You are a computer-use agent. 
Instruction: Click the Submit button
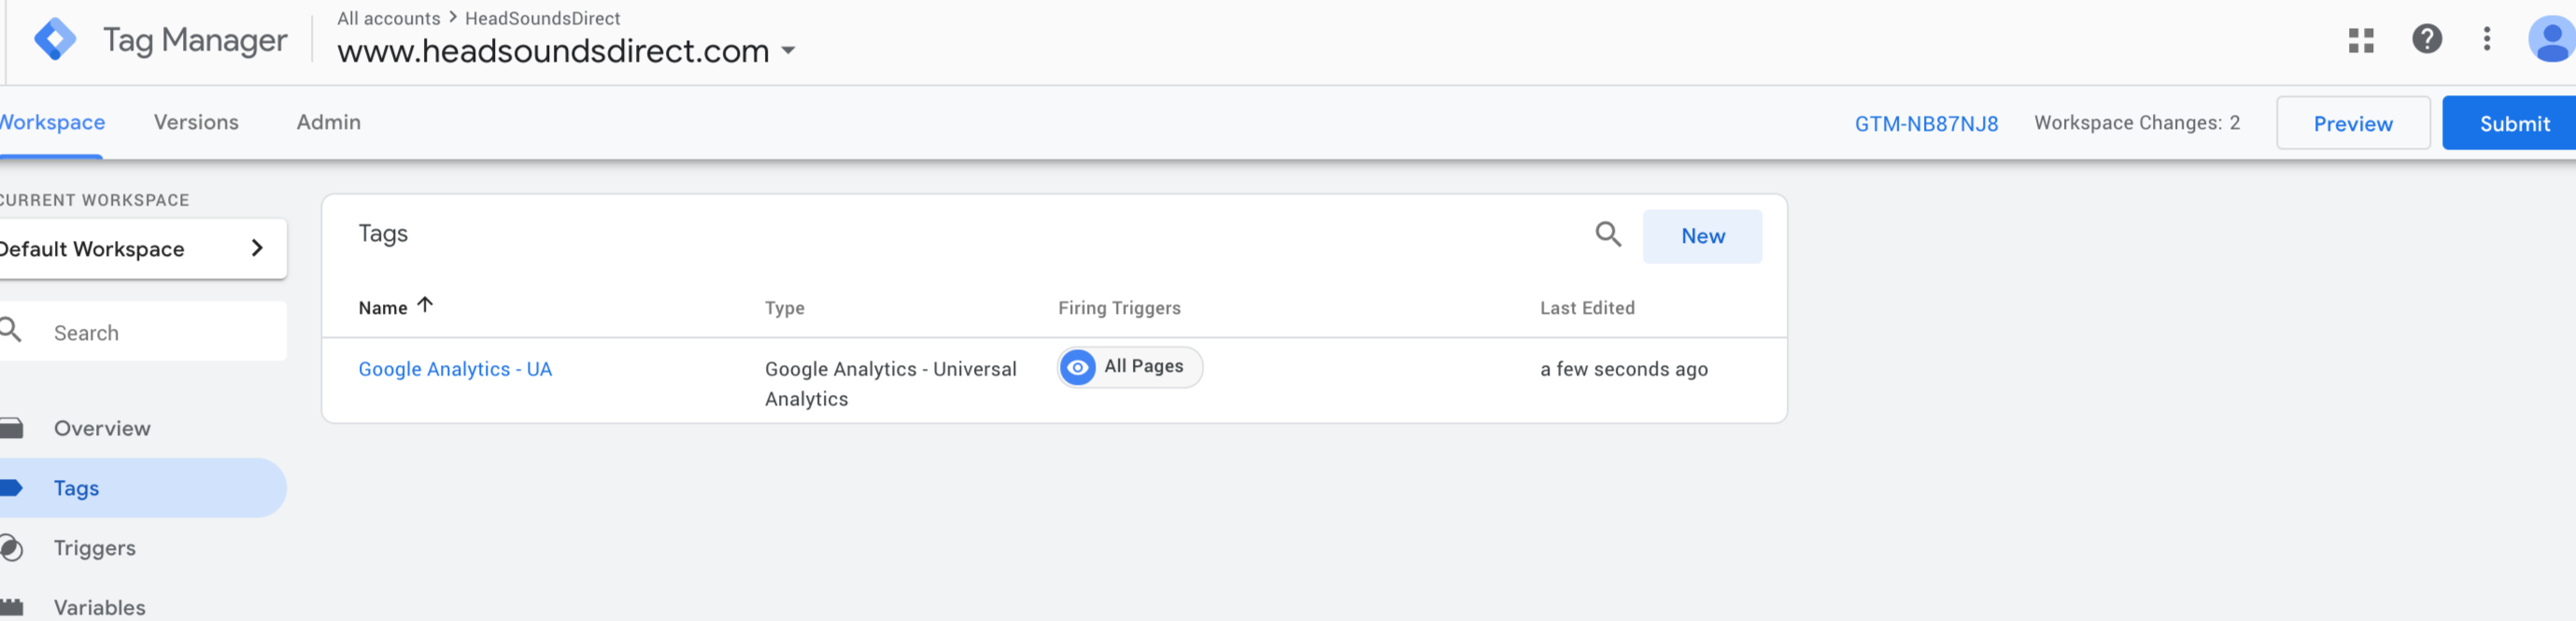(2512, 123)
